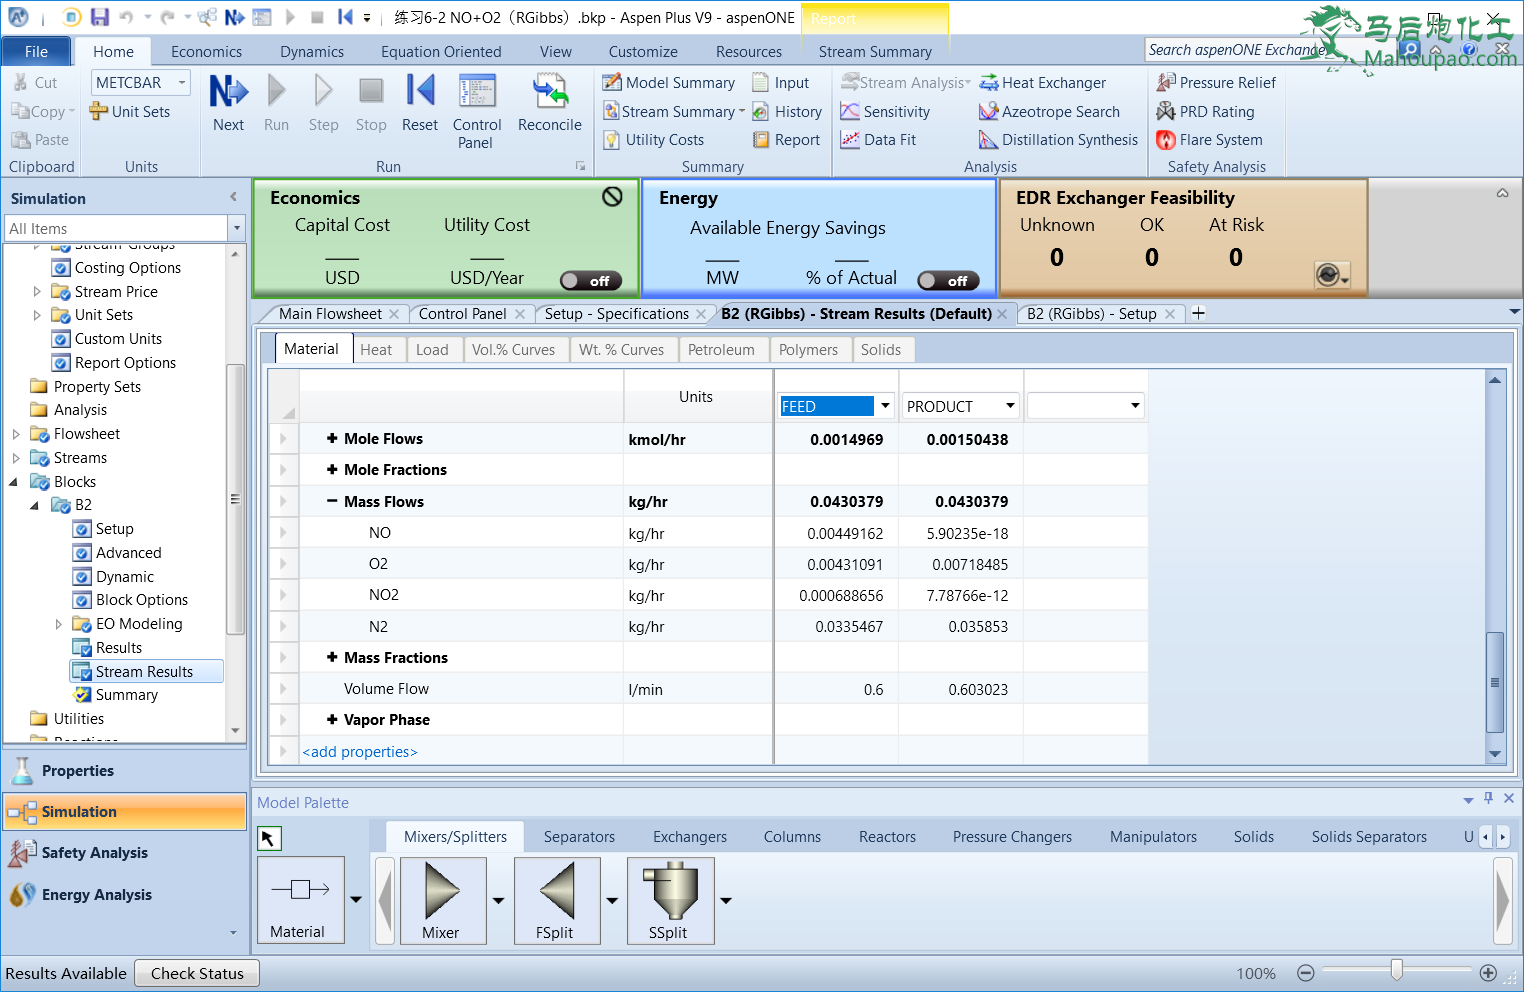Screen dimensions: 1524x992
Task: Reset the simulation with Reset icon
Action: coord(420,103)
